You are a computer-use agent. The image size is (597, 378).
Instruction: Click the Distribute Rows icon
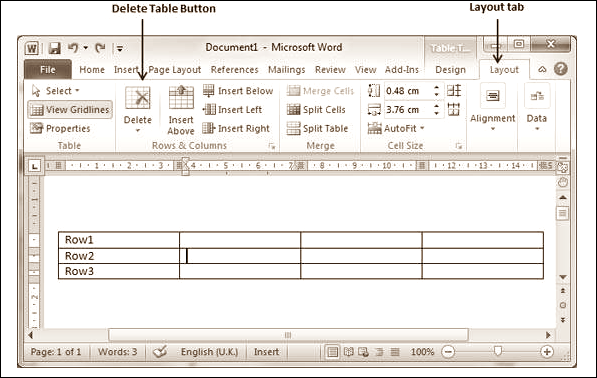pos(454,91)
